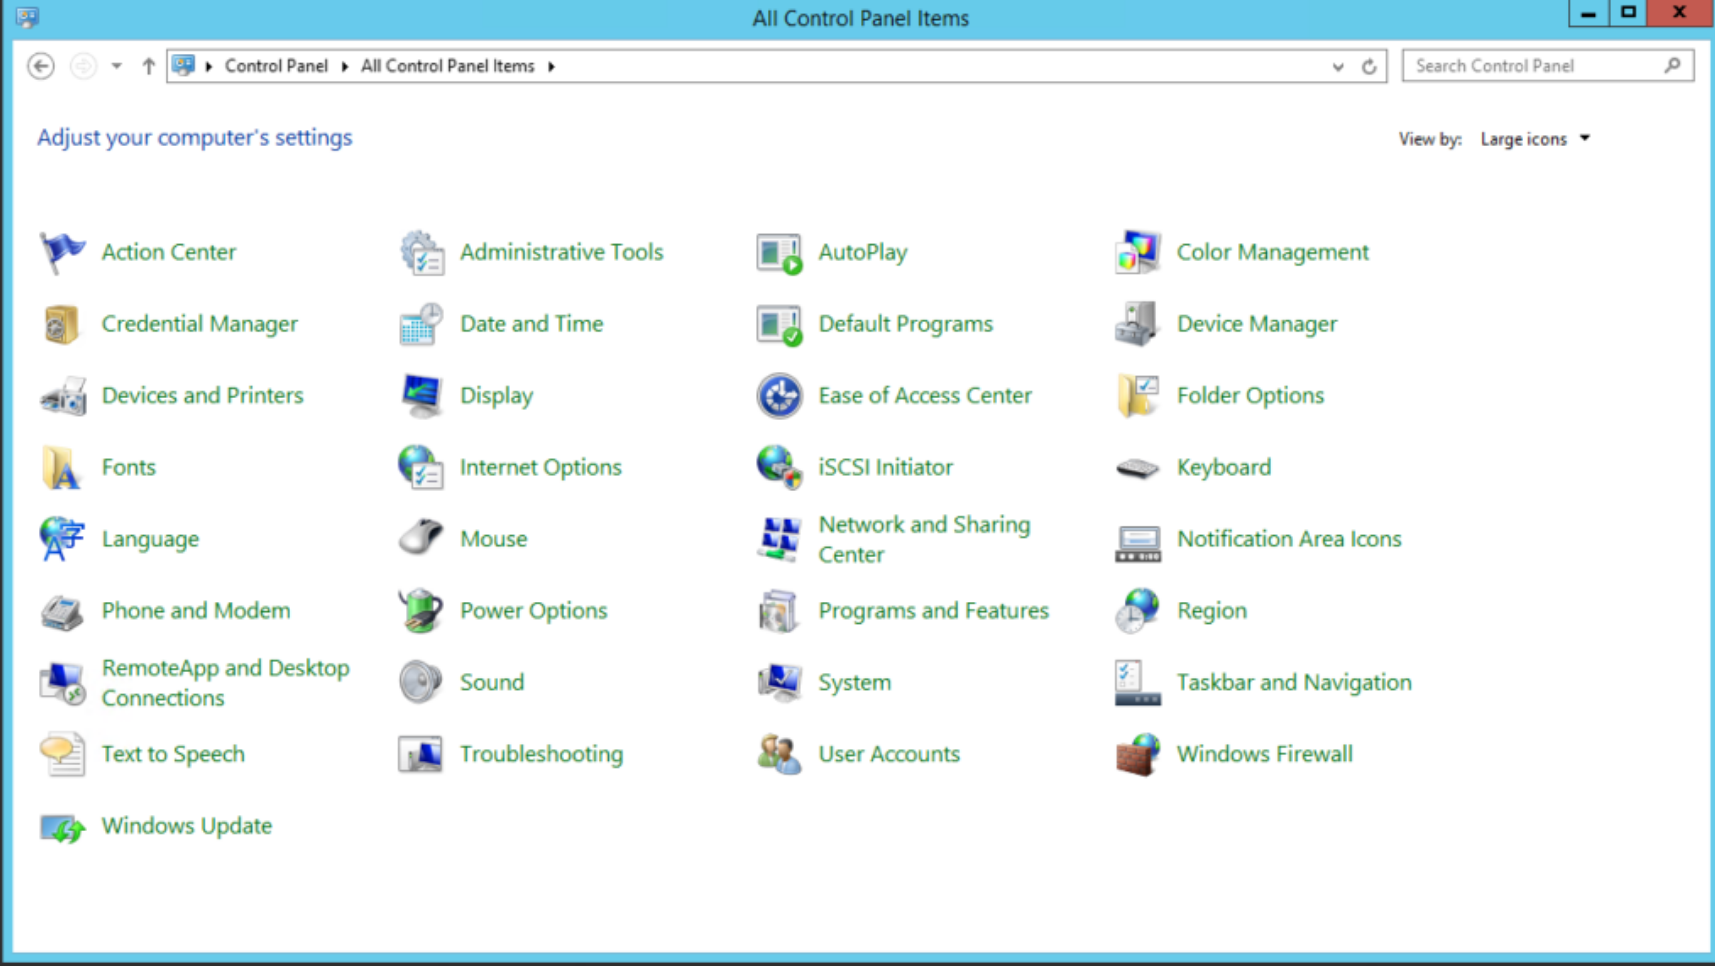Image resolution: width=1715 pixels, height=966 pixels.
Task: Open the Sound speaker icon
Action: tap(420, 682)
